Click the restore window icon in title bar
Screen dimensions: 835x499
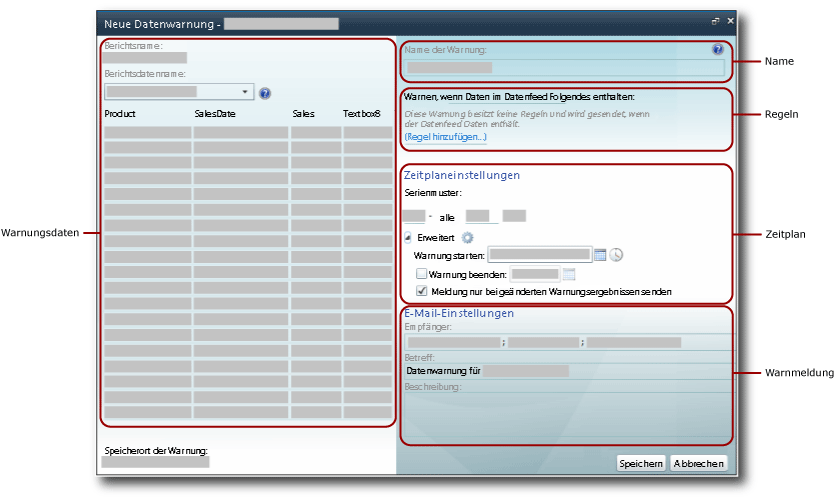pyautogui.click(x=715, y=21)
